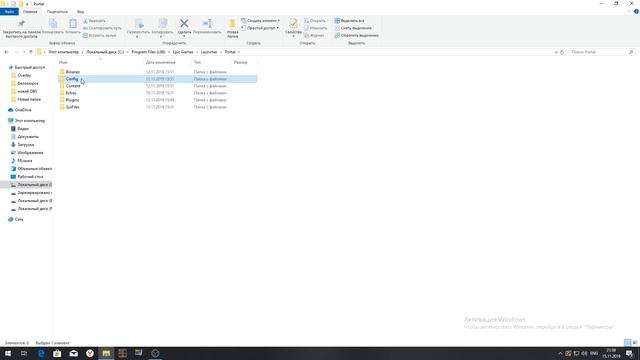Click Copy path in the clipboard group

click(x=102, y=28)
